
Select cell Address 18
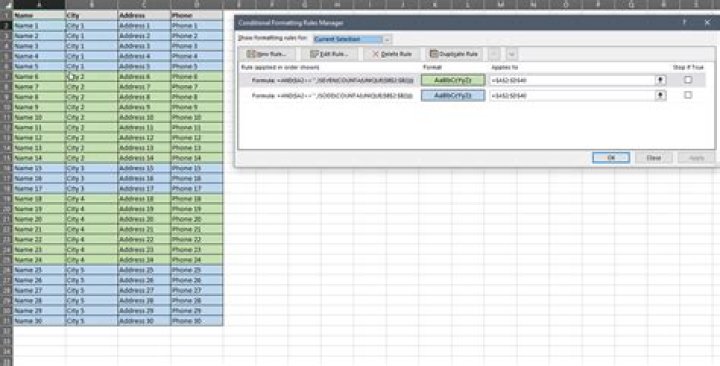(x=144, y=198)
